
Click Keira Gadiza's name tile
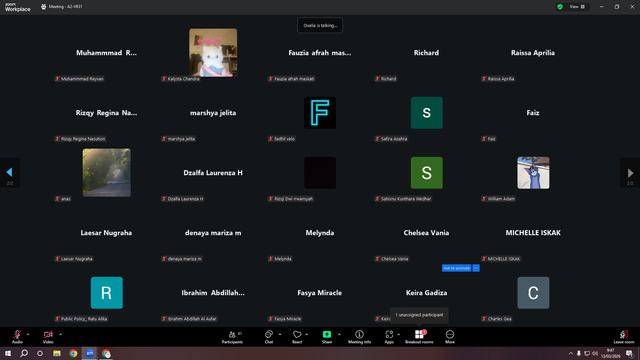click(426, 293)
